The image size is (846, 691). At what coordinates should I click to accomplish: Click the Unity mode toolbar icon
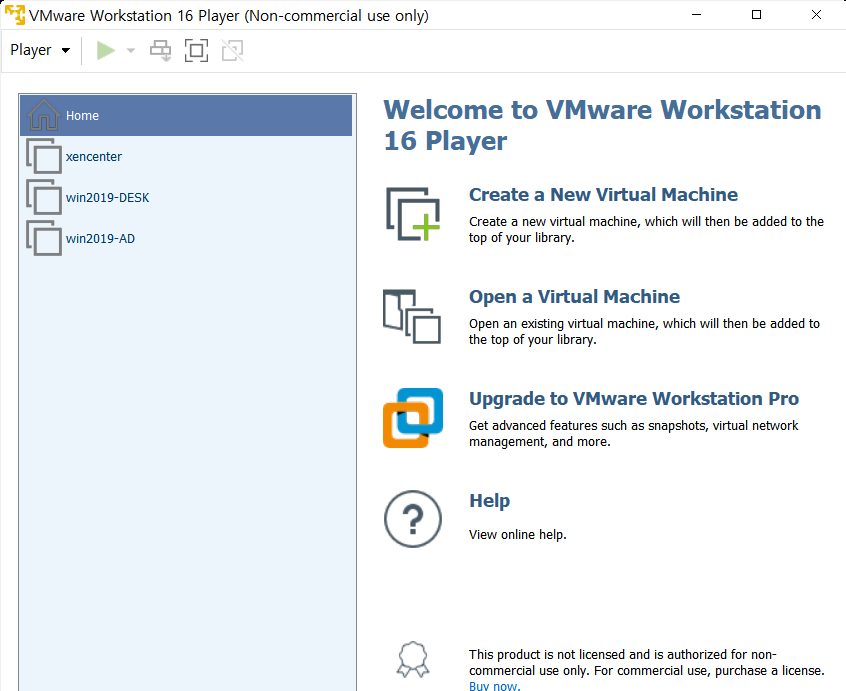(x=233, y=51)
